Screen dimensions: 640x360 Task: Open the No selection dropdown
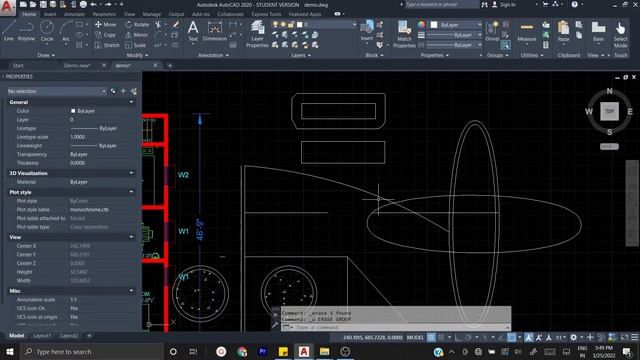point(57,91)
